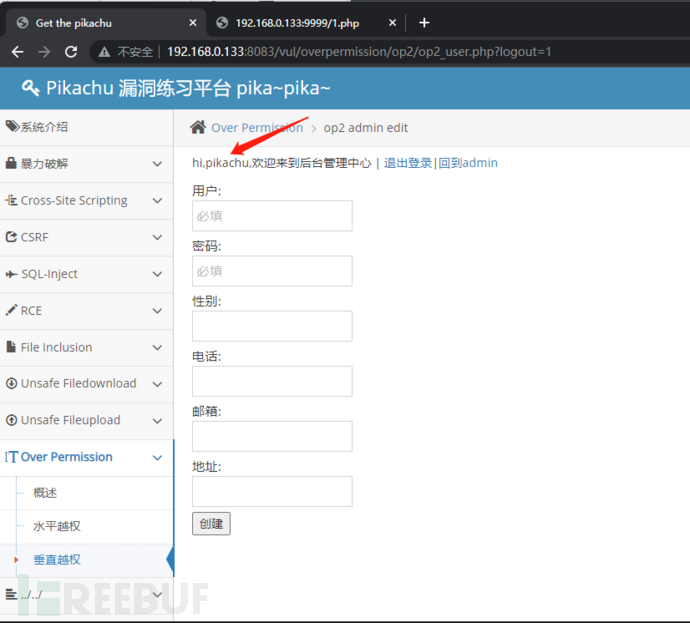Click the globe favicon on 'Get the pikachu' tab
The width and height of the screenshot is (690, 623).
click(x=22, y=22)
